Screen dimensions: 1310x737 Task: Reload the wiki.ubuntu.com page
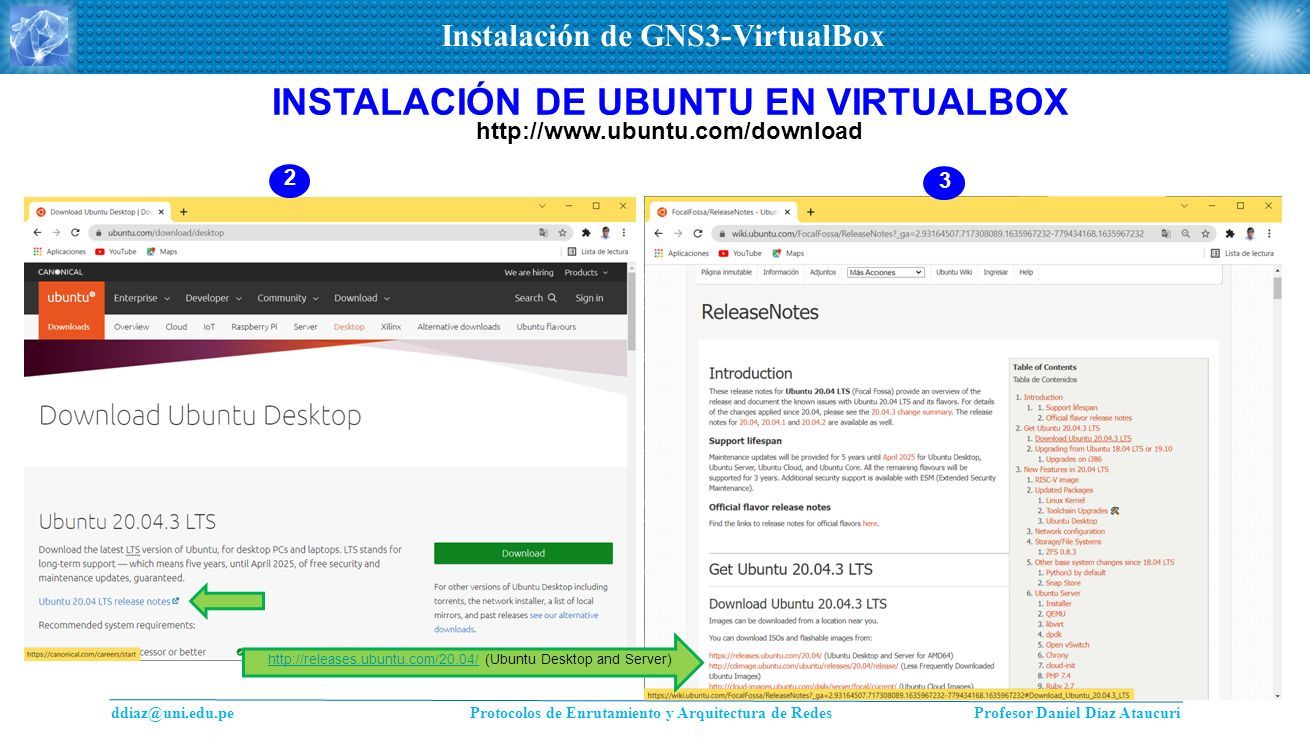[697, 233]
